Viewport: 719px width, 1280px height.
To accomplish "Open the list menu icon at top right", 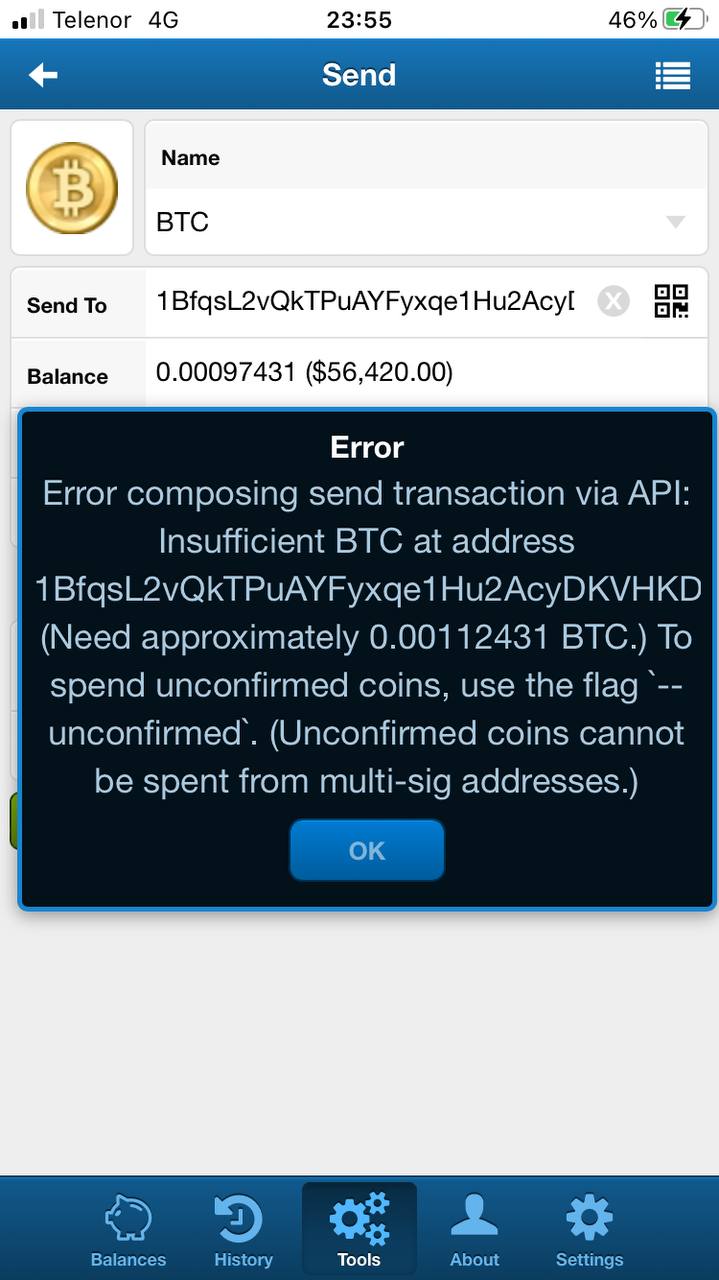I will click(673, 76).
